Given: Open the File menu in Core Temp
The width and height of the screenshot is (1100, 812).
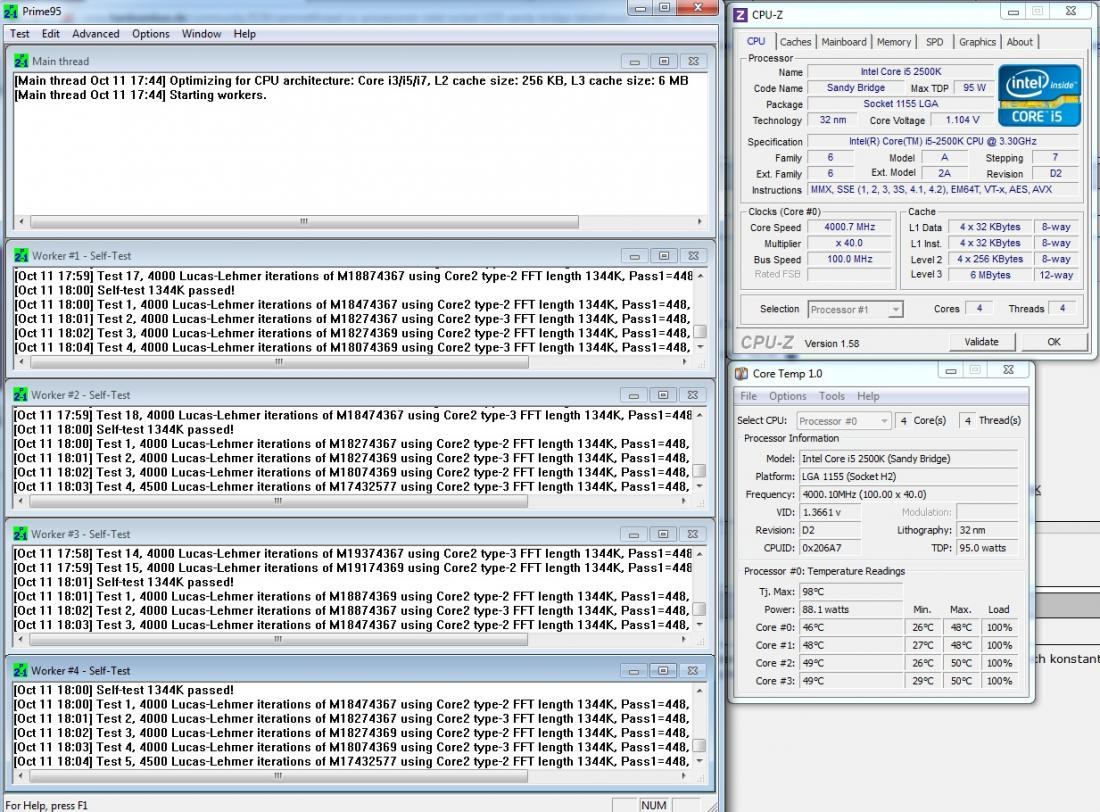Looking at the screenshot, I should click(749, 396).
